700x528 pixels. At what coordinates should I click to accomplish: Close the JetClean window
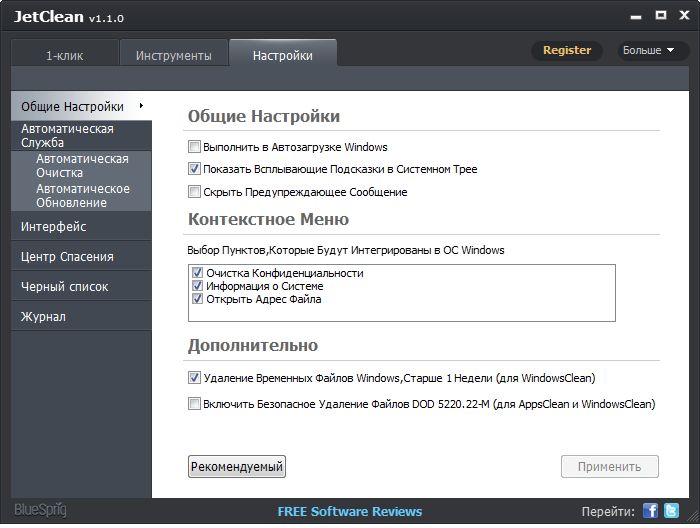click(x=682, y=17)
